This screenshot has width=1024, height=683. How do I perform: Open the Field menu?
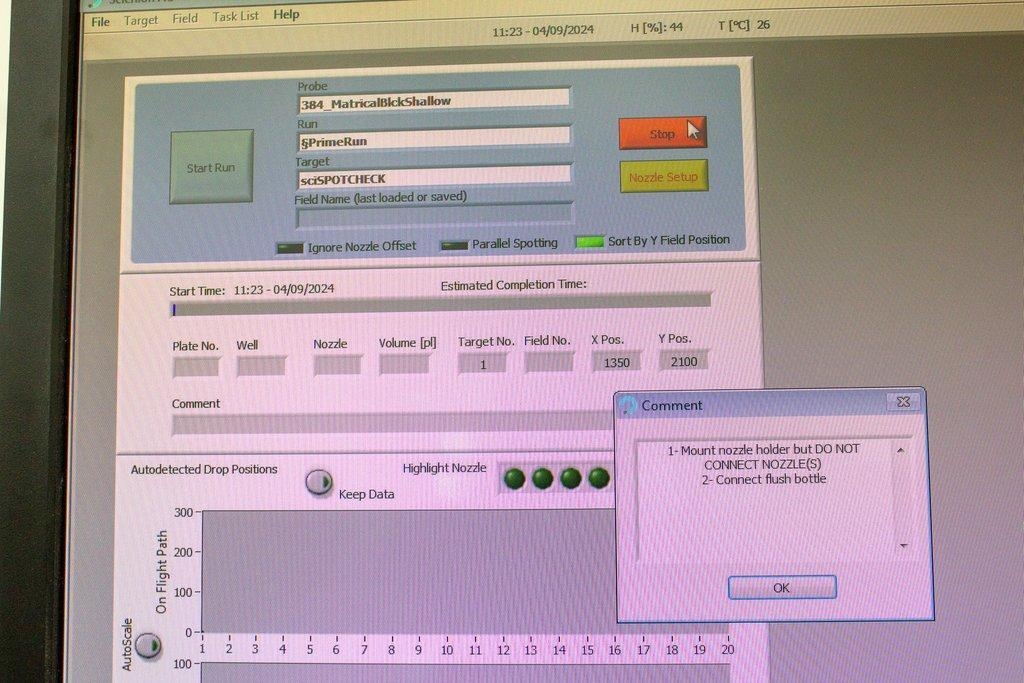[x=185, y=18]
